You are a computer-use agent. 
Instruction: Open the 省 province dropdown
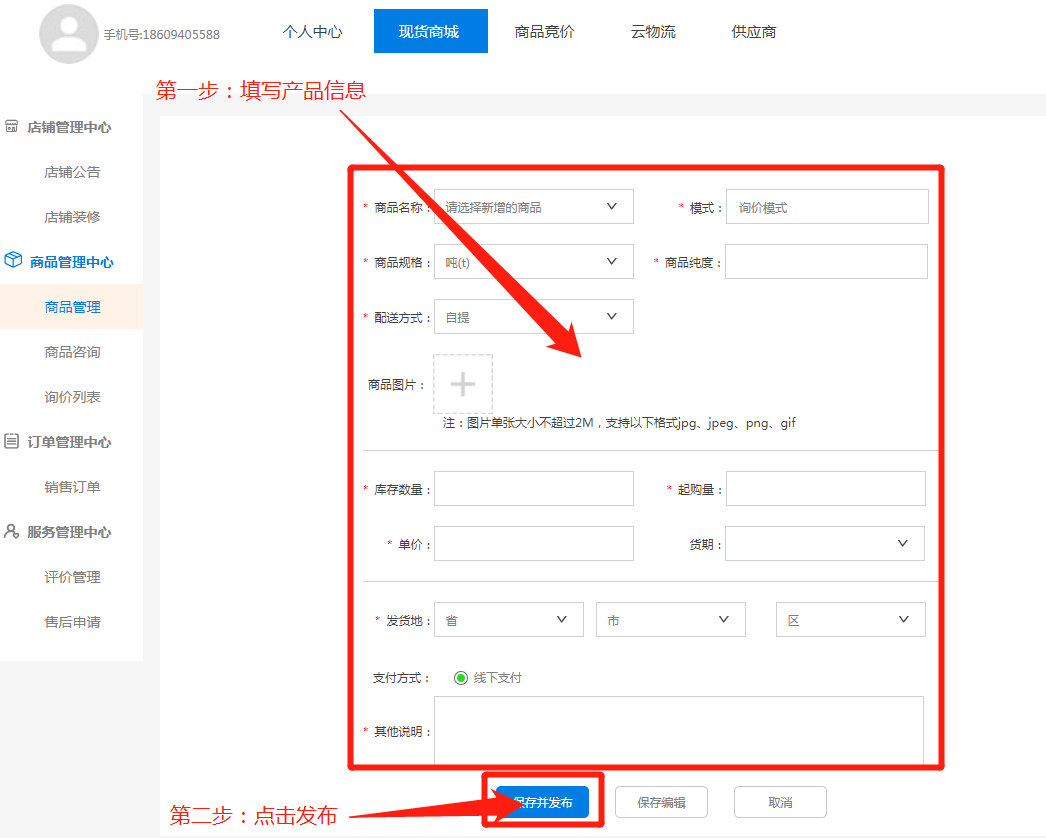pyautogui.click(x=509, y=620)
